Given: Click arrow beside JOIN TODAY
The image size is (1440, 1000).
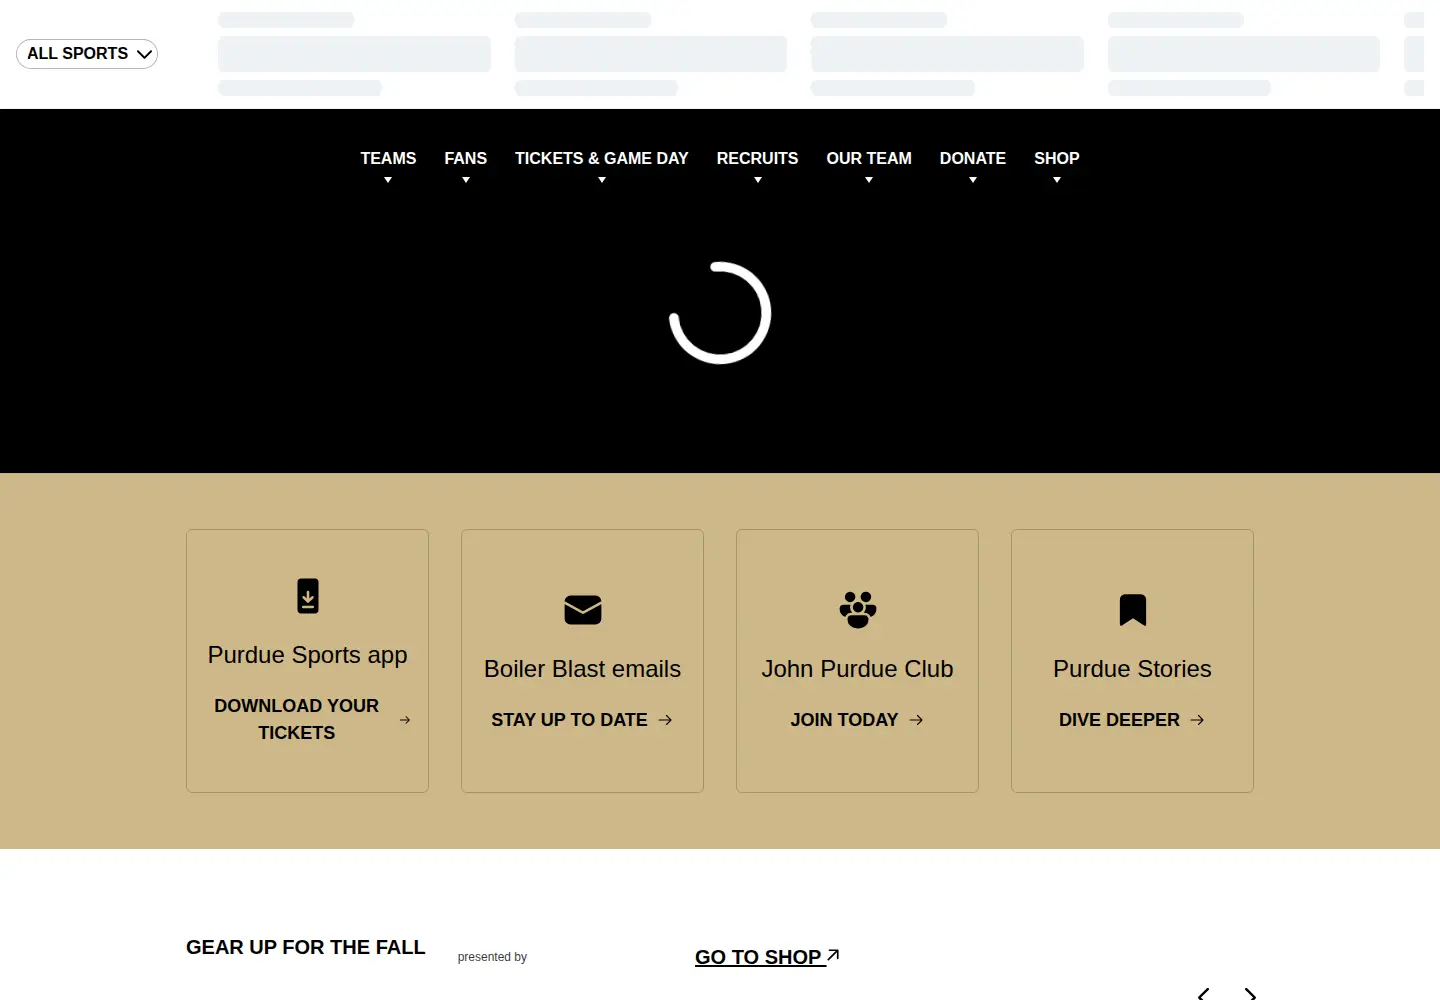Looking at the screenshot, I should pyautogui.click(x=916, y=720).
